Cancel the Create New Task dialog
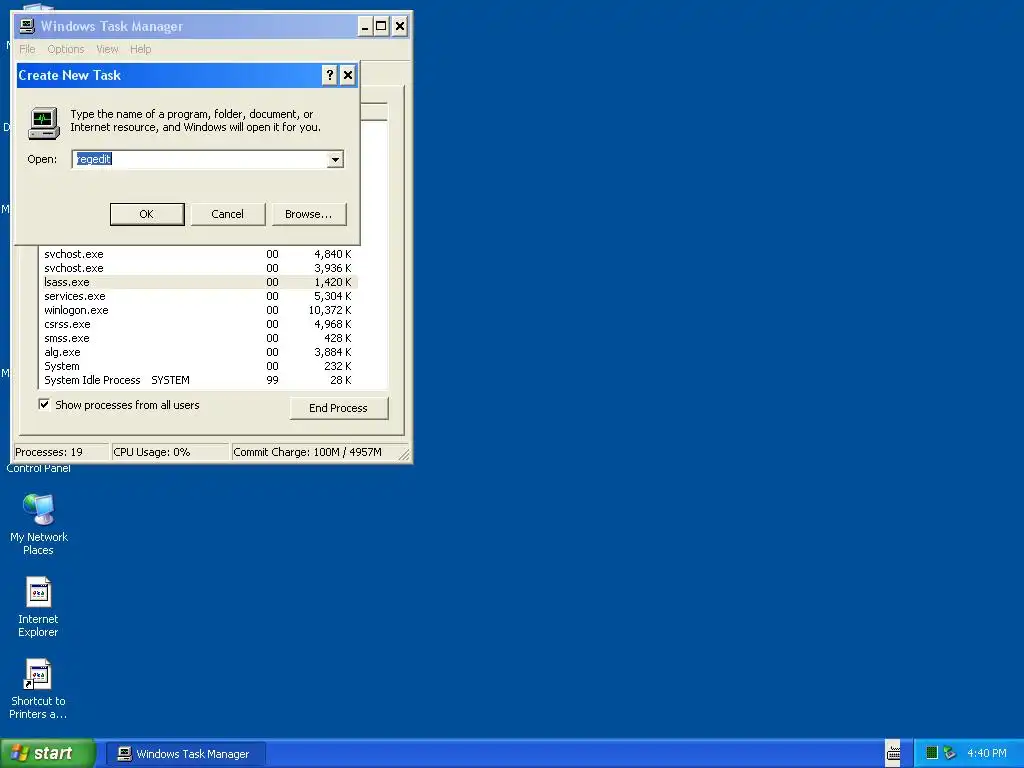The height and width of the screenshot is (768, 1024). (227, 214)
